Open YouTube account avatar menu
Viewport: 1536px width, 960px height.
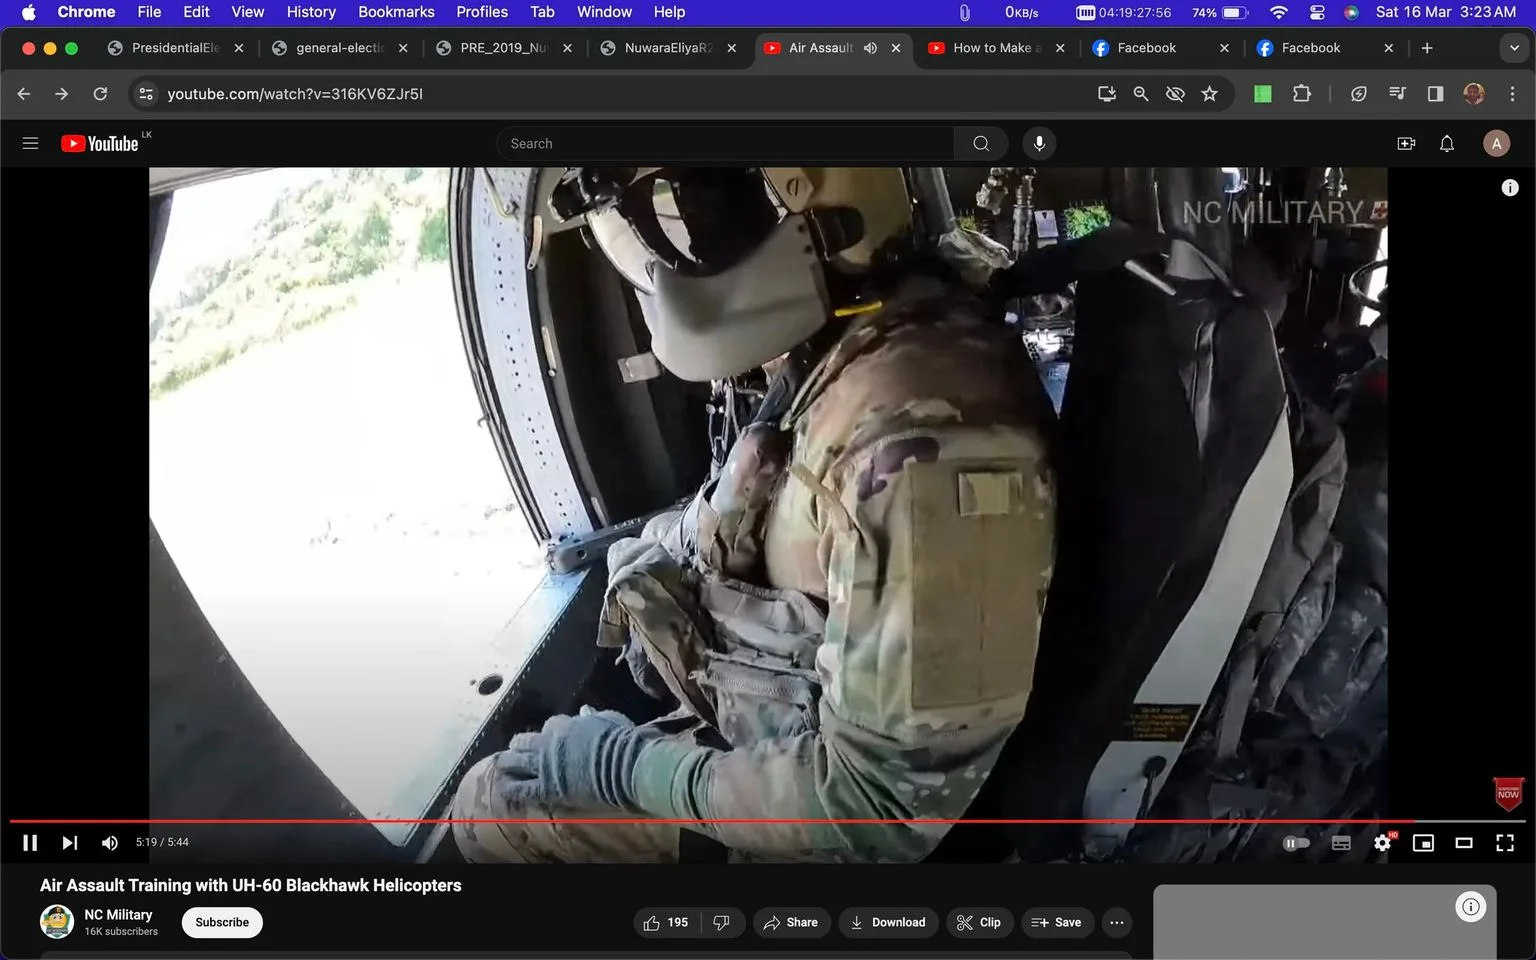point(1496,143)
